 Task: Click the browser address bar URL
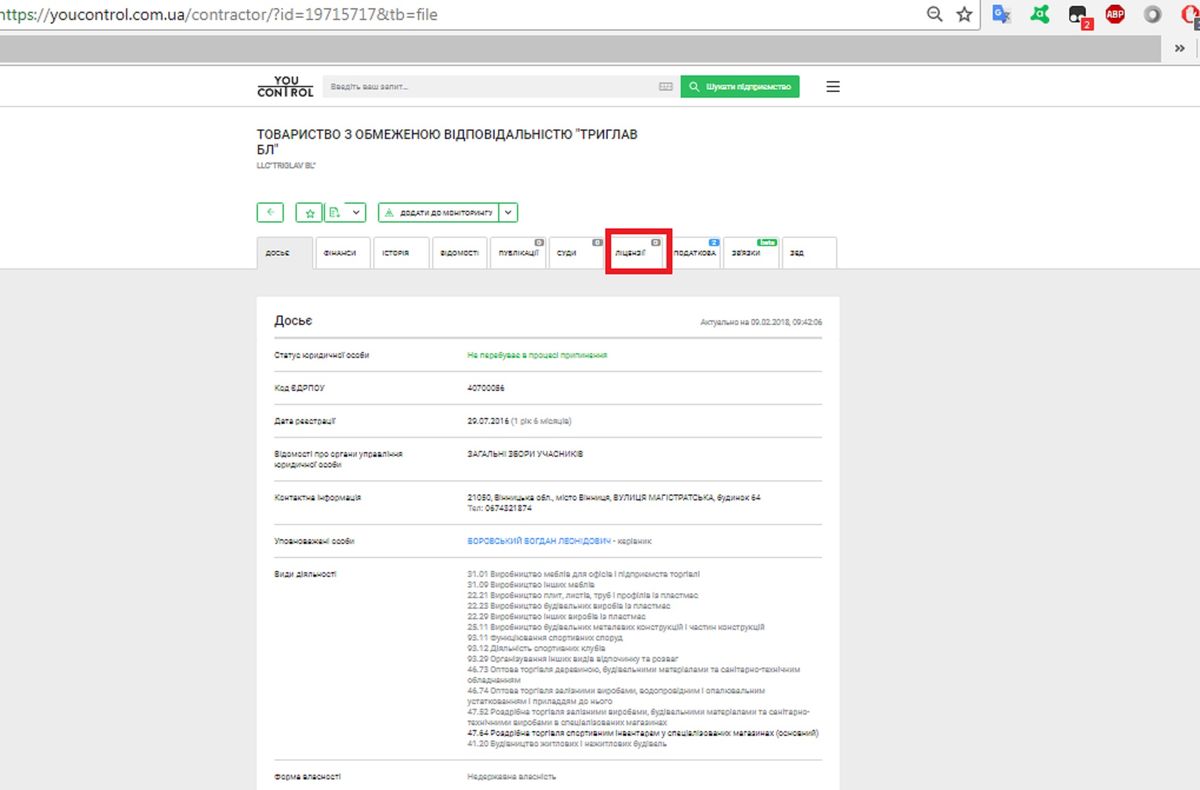point(218,15)
